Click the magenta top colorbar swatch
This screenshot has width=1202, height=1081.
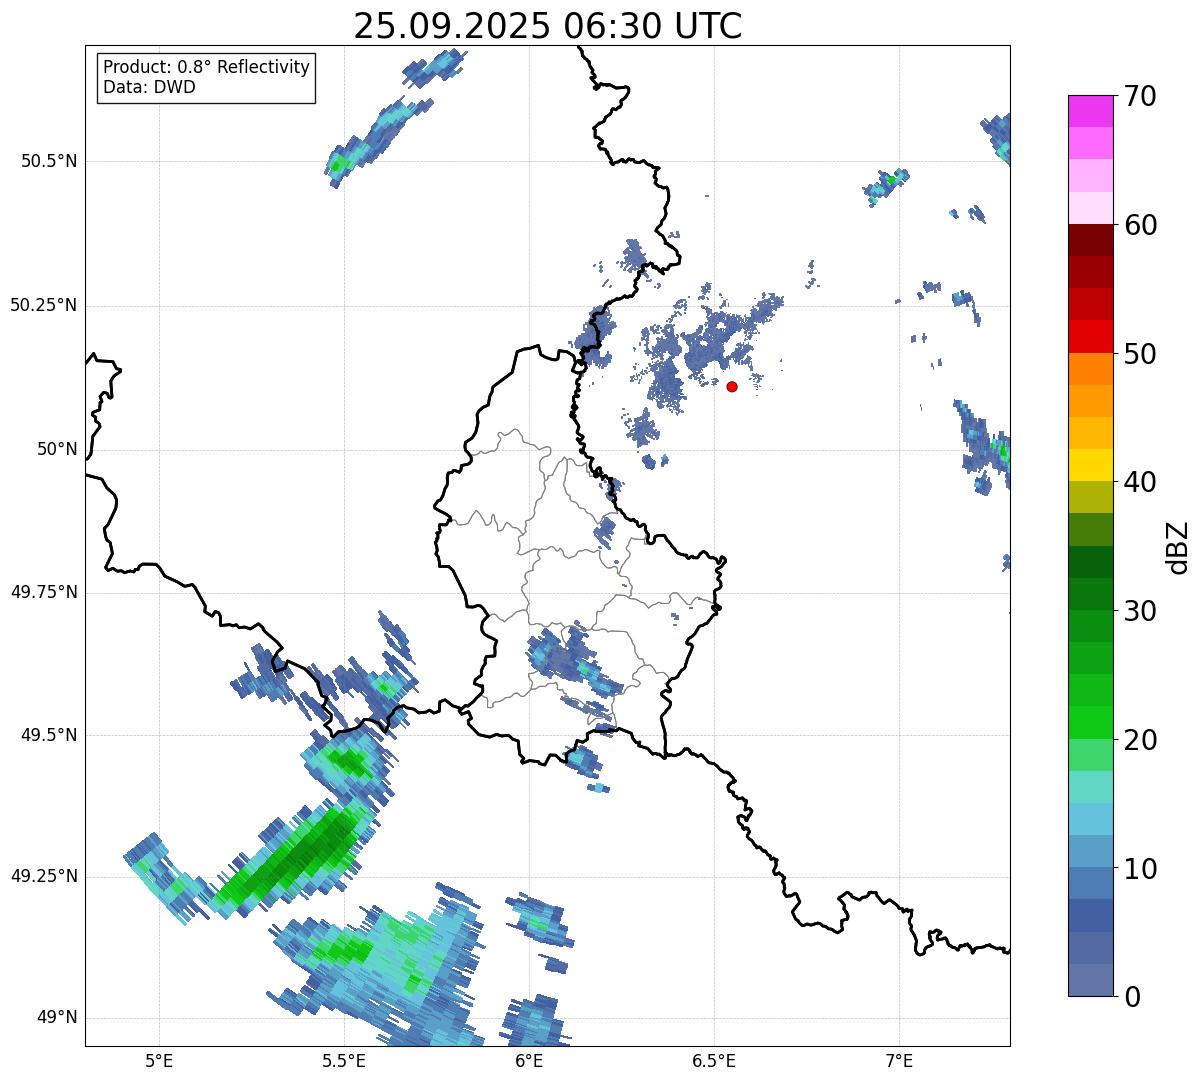click(1091, 111)
